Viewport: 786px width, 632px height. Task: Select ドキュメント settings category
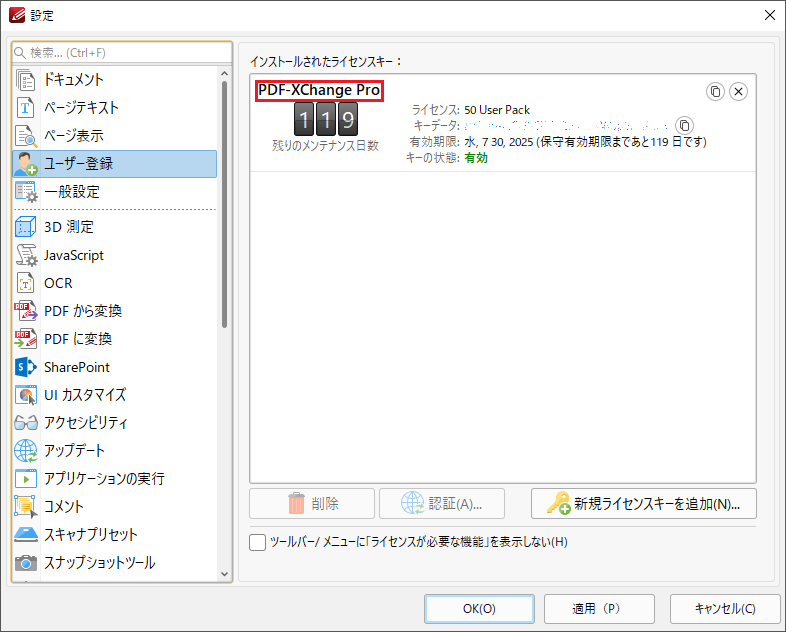[115, 80]
